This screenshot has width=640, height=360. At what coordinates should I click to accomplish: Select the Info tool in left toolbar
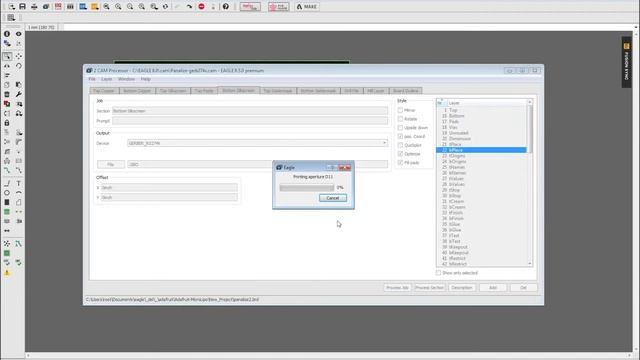[x=7, y=34]
